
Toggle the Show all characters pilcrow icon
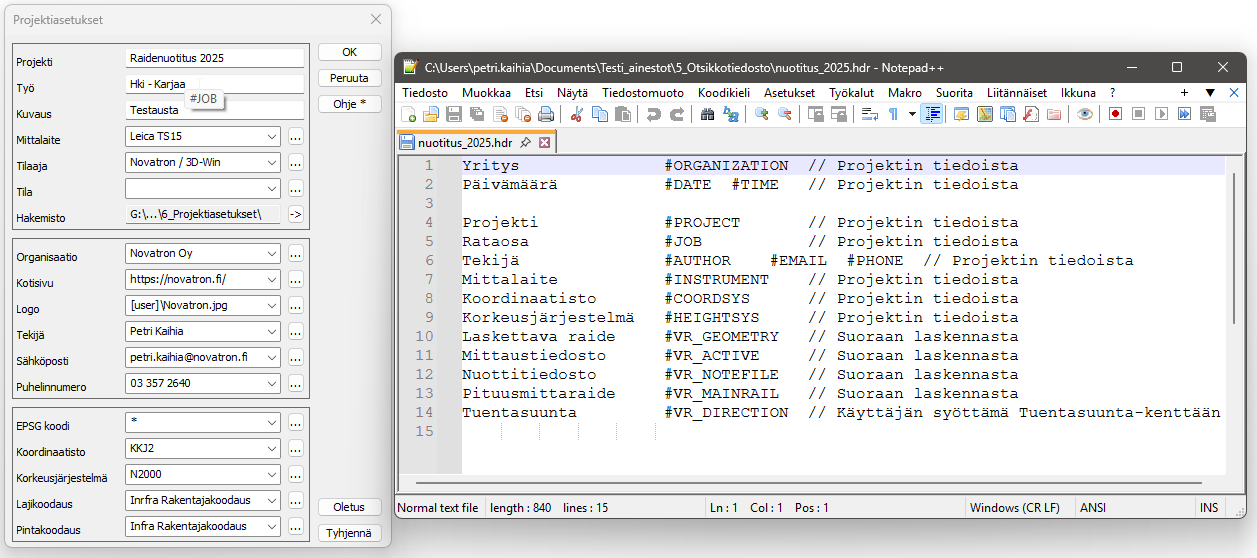coord(893,114)
